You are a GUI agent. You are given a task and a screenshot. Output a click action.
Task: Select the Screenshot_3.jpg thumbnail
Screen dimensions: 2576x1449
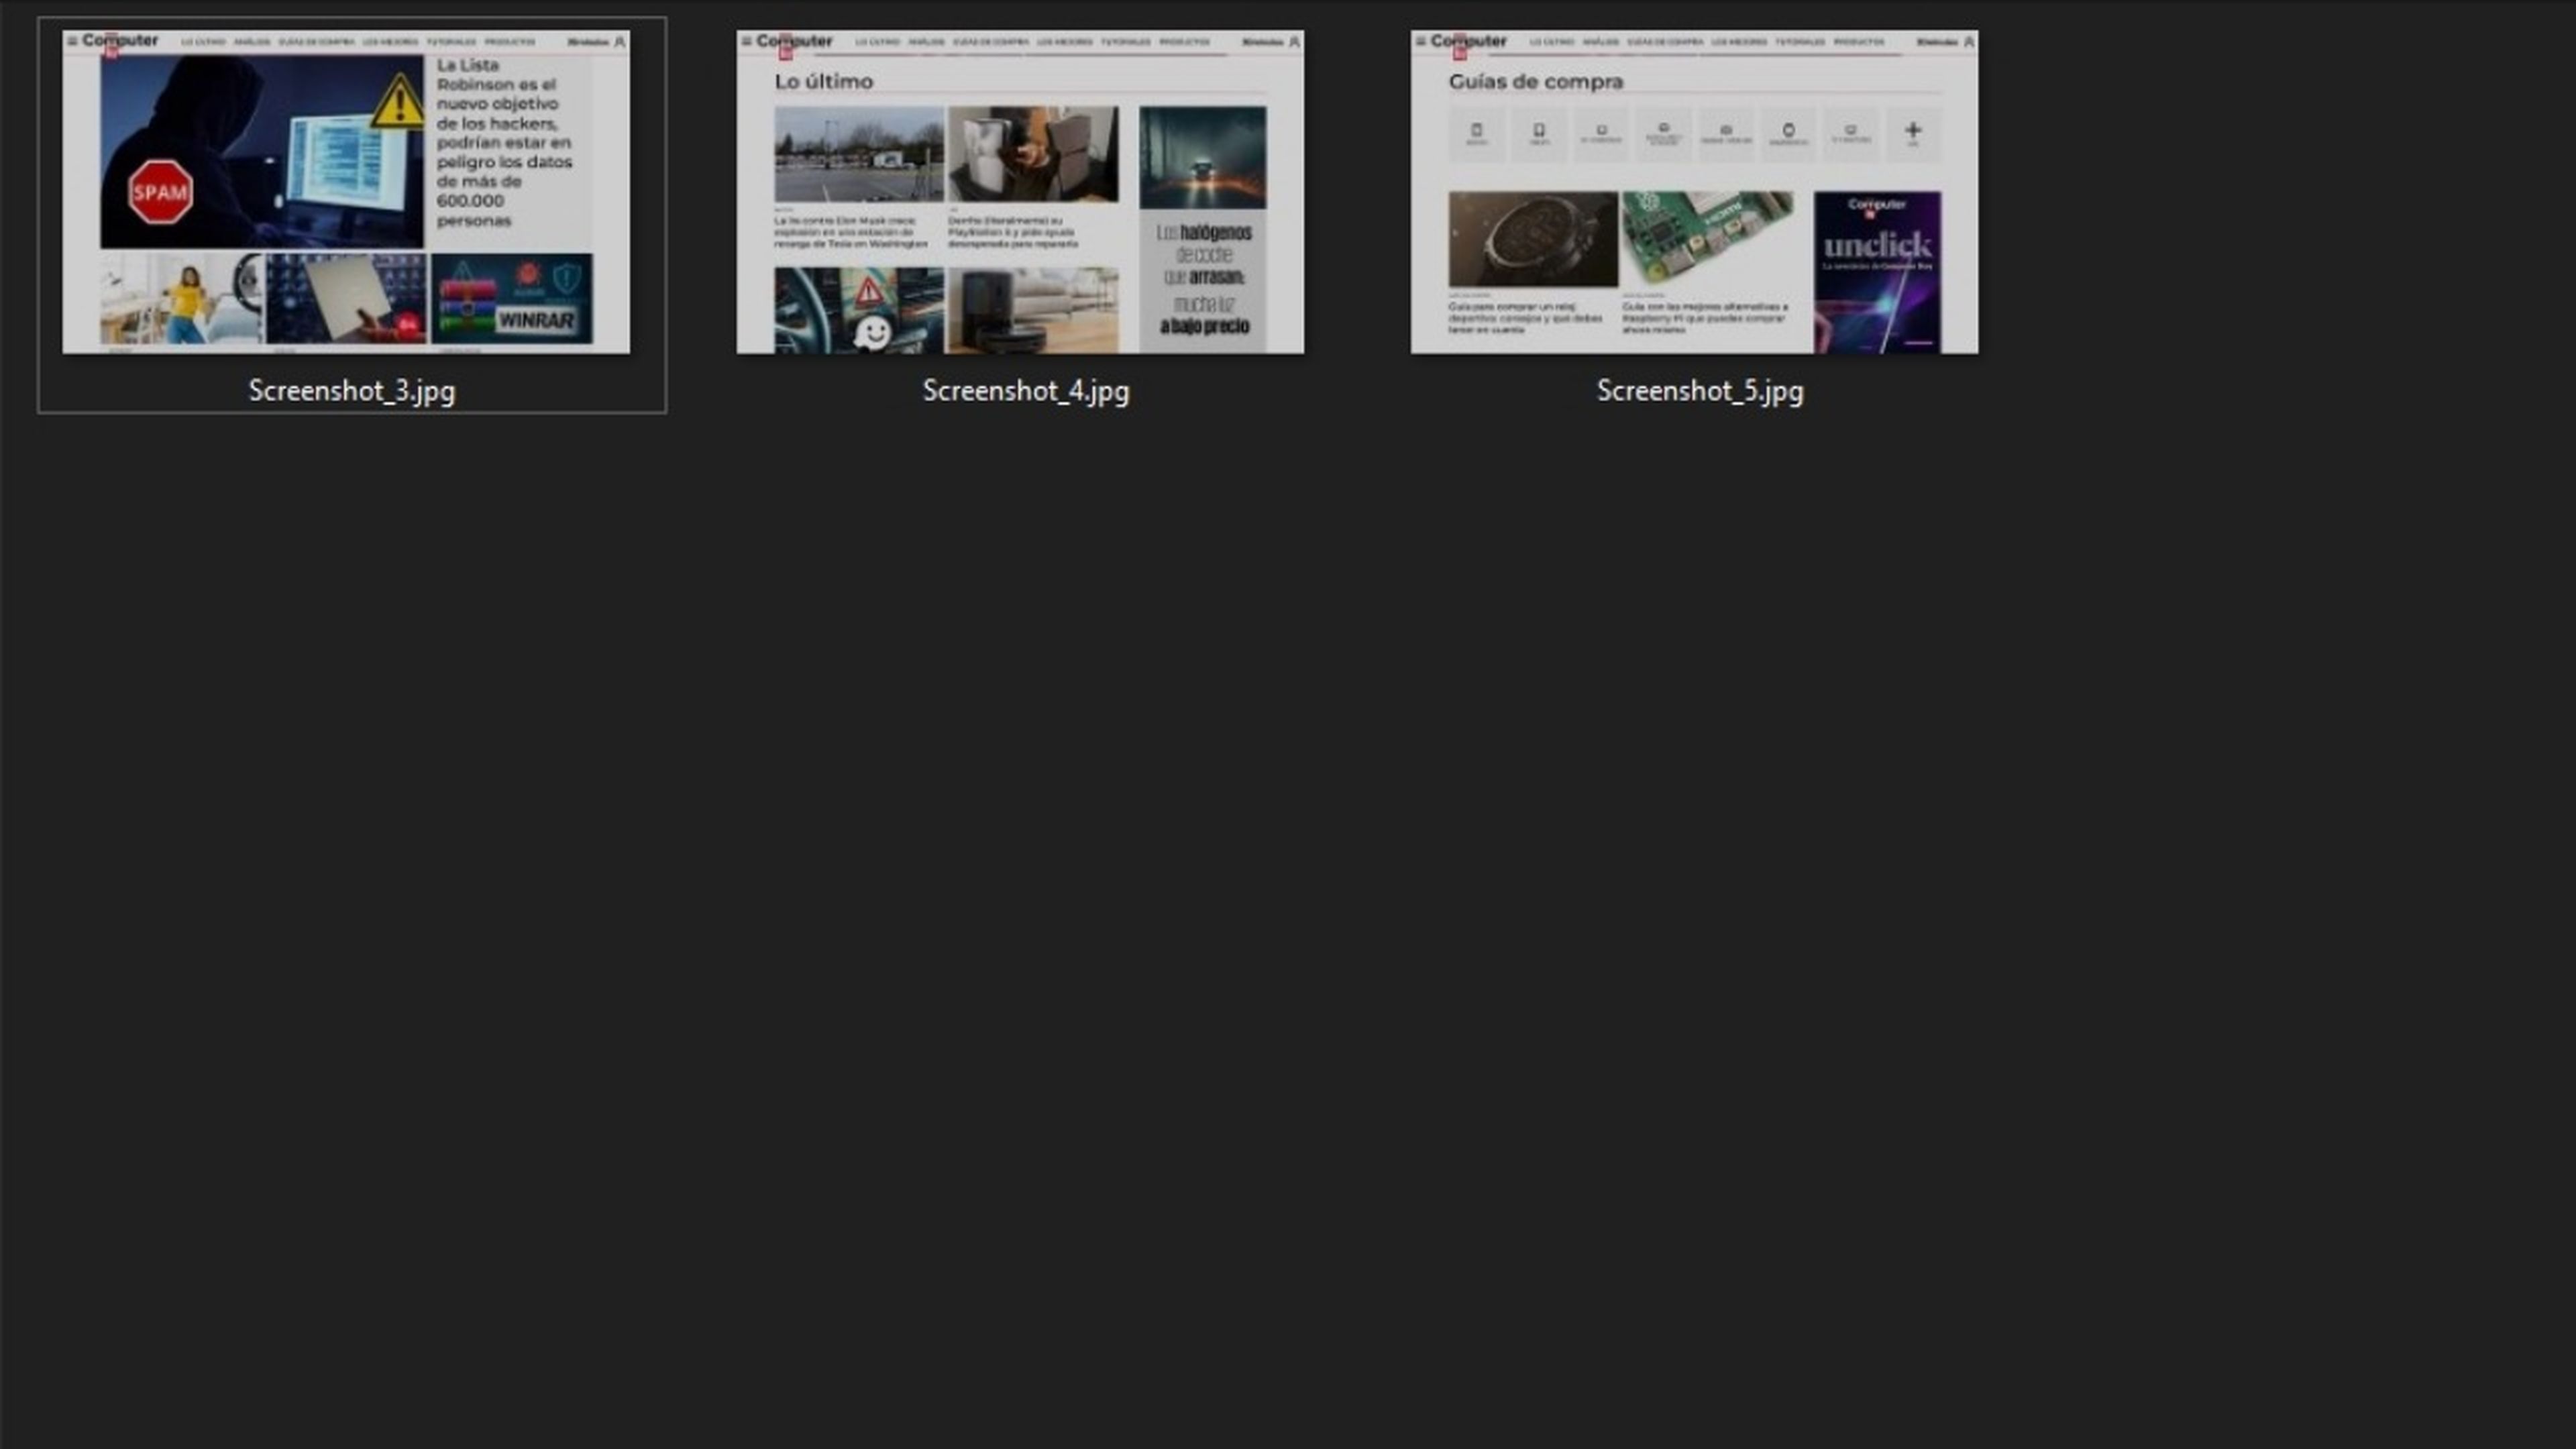tap(346, 192)
